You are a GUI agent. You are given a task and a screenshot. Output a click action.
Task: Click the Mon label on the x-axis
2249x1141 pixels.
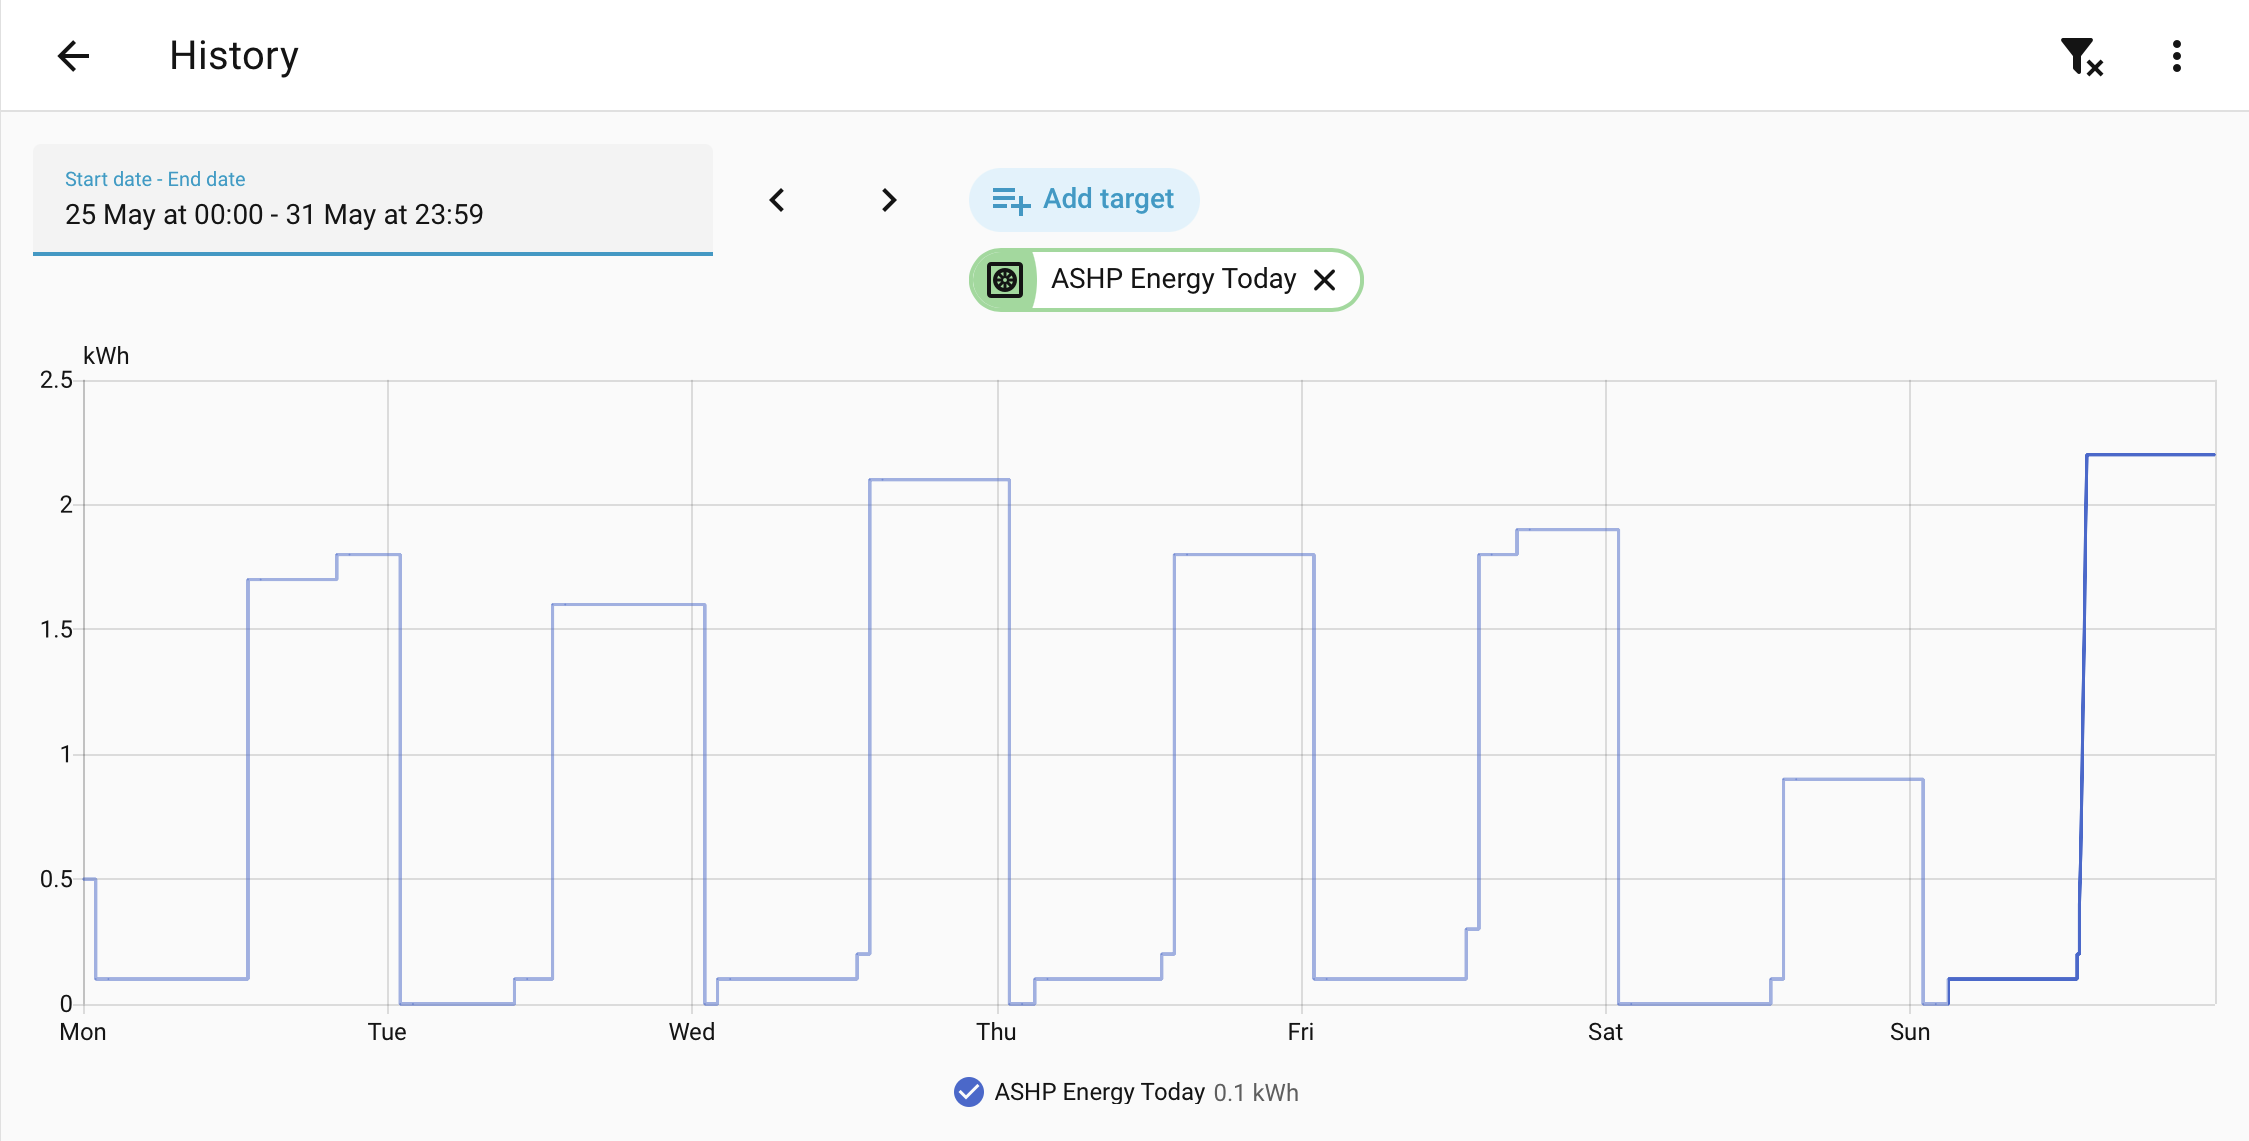click(x=83, y=1032)
